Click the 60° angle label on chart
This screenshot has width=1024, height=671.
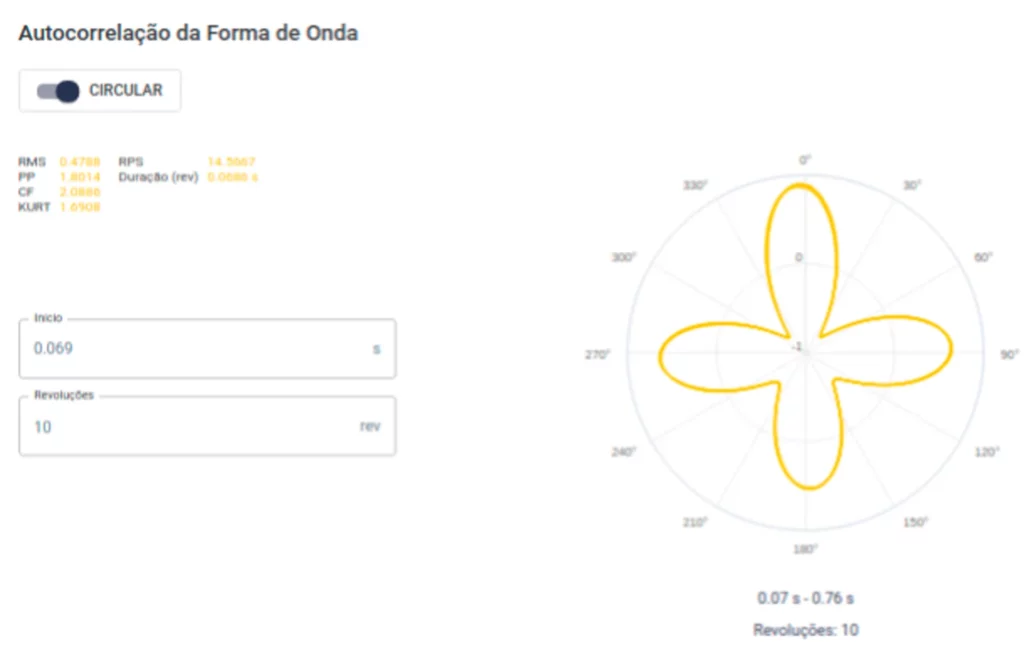click(x=983, y=257)
